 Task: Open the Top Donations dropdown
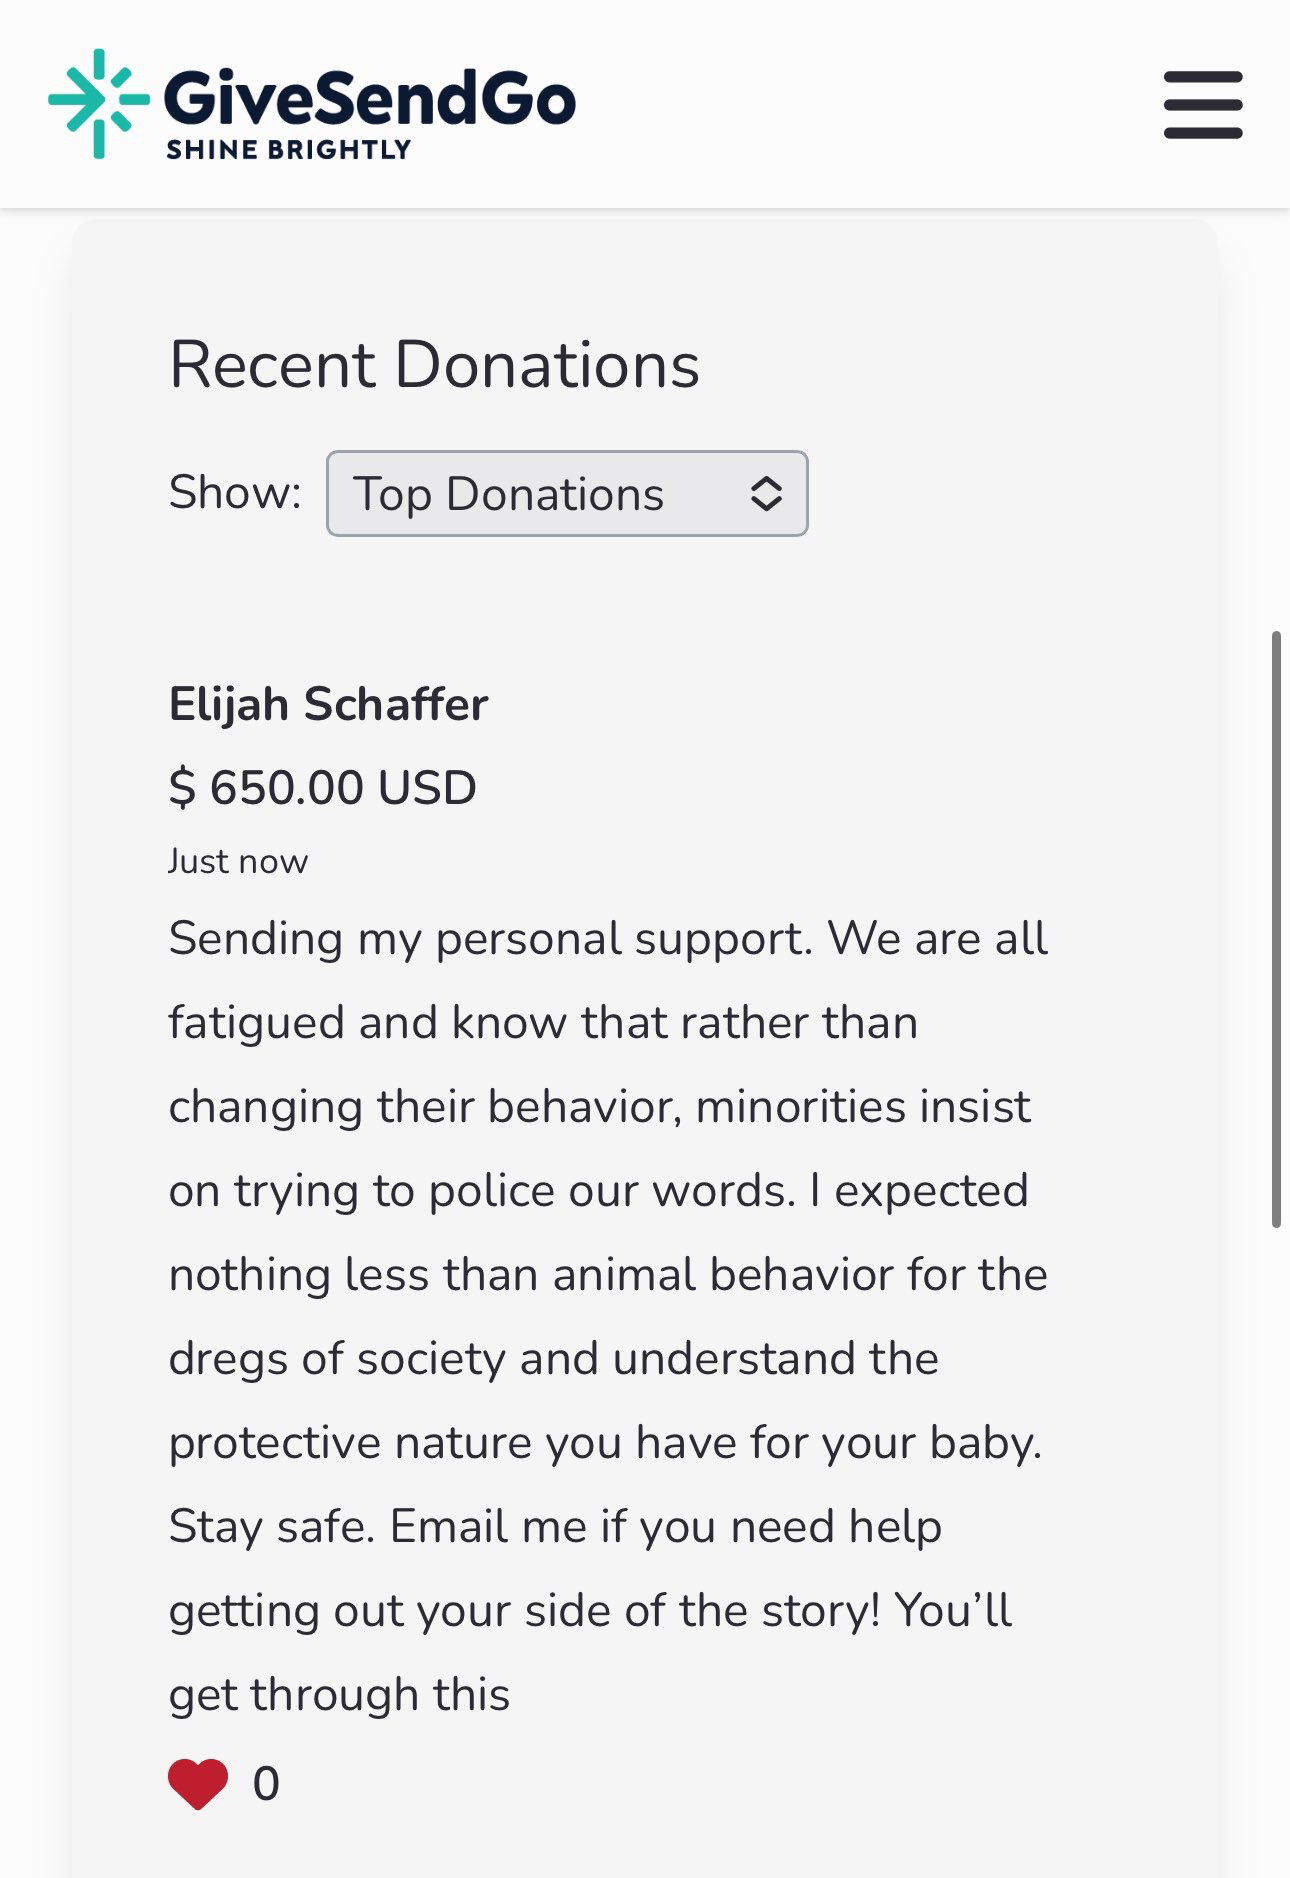(566, 494)
